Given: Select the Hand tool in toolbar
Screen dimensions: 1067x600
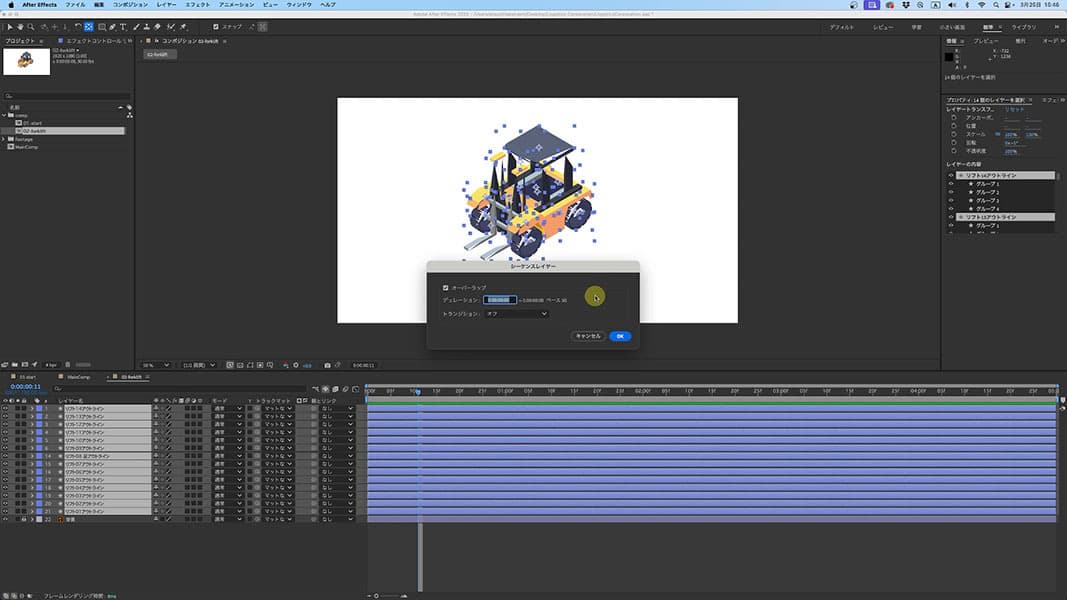Looking at the screenshot, I should point(21,27).
